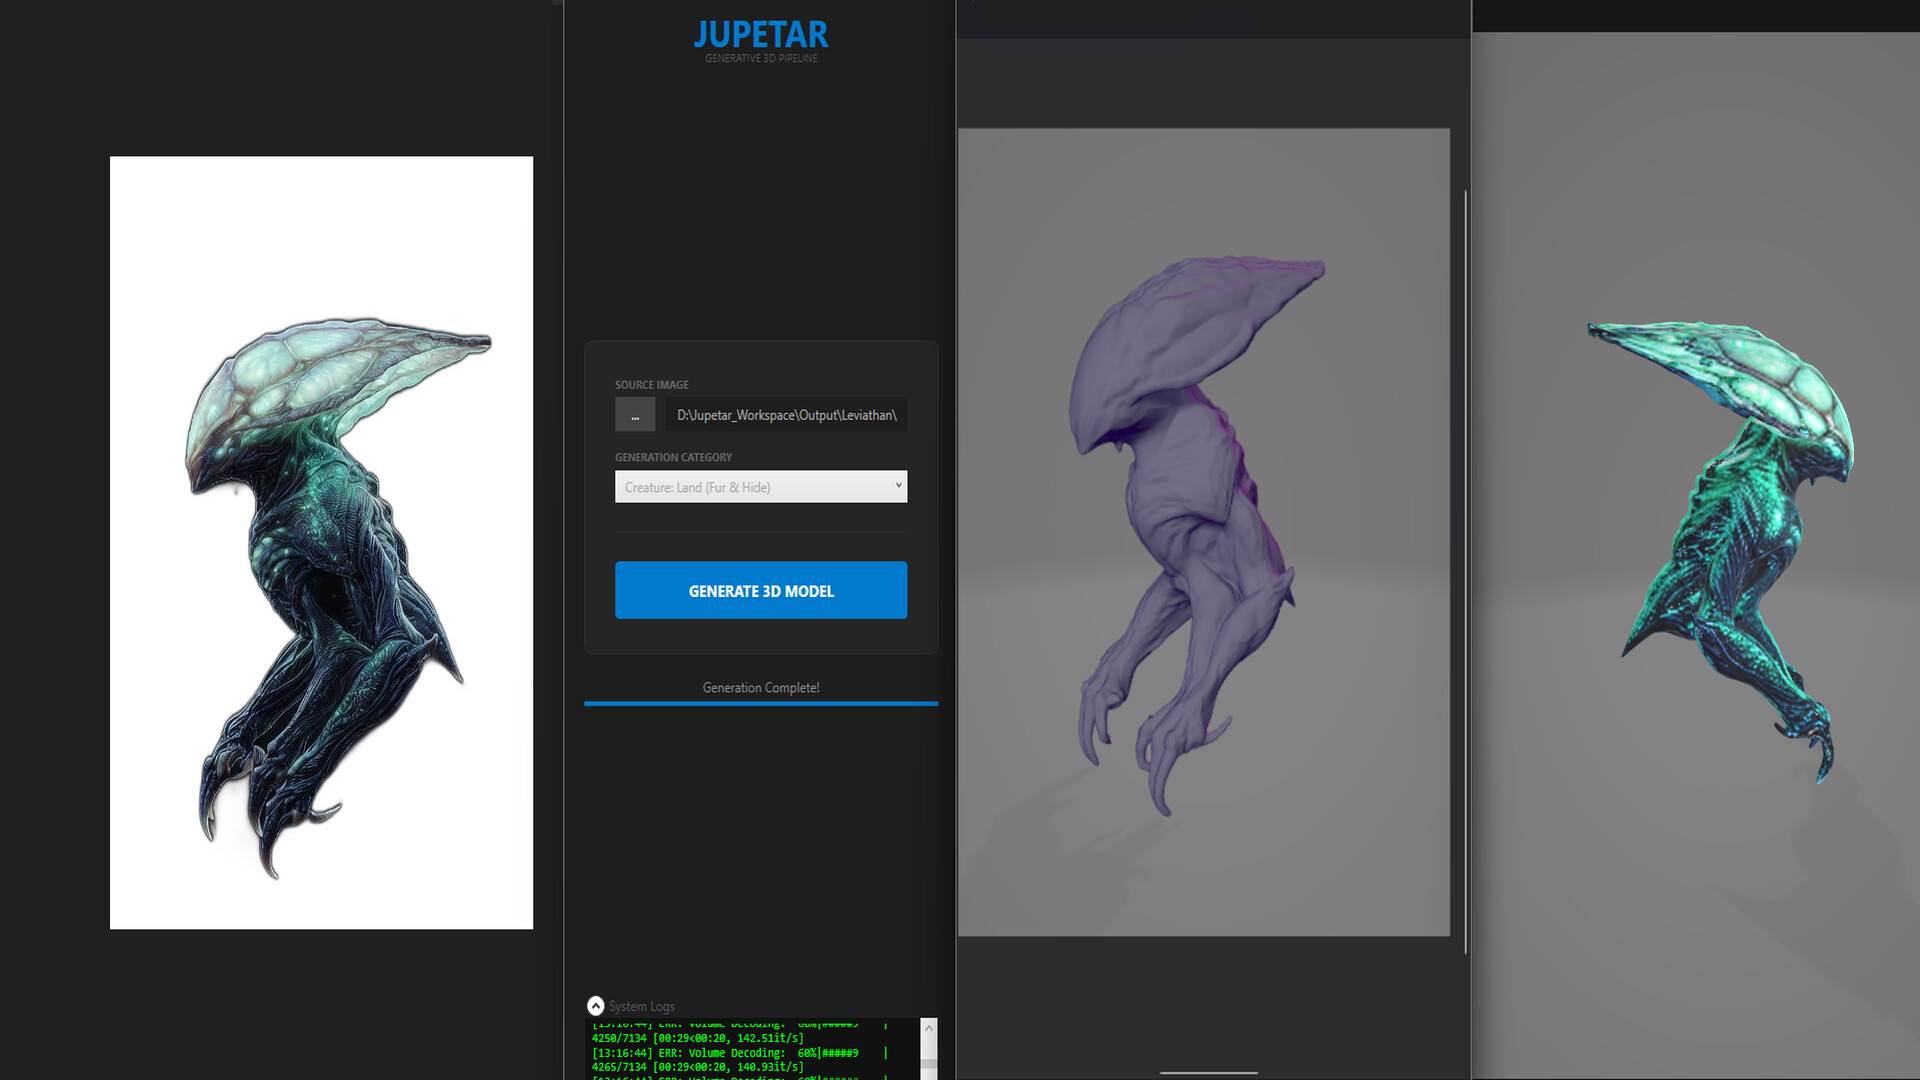Click the log scrollbar up arrow
The height and width of the screenshot is (1080, 1920).
pyautogui.click(x=929, y=1028)
